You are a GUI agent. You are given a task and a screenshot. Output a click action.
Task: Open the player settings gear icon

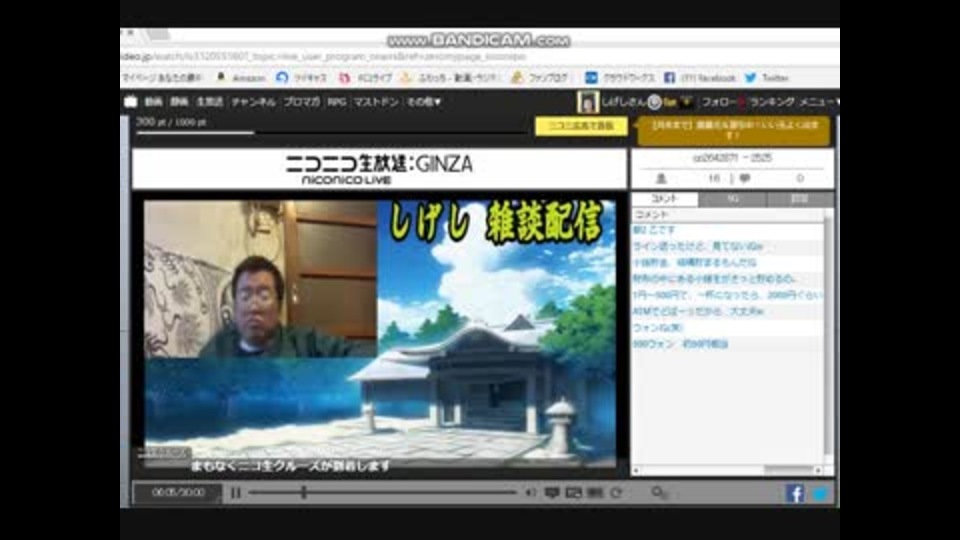click(x=659, y=492)
